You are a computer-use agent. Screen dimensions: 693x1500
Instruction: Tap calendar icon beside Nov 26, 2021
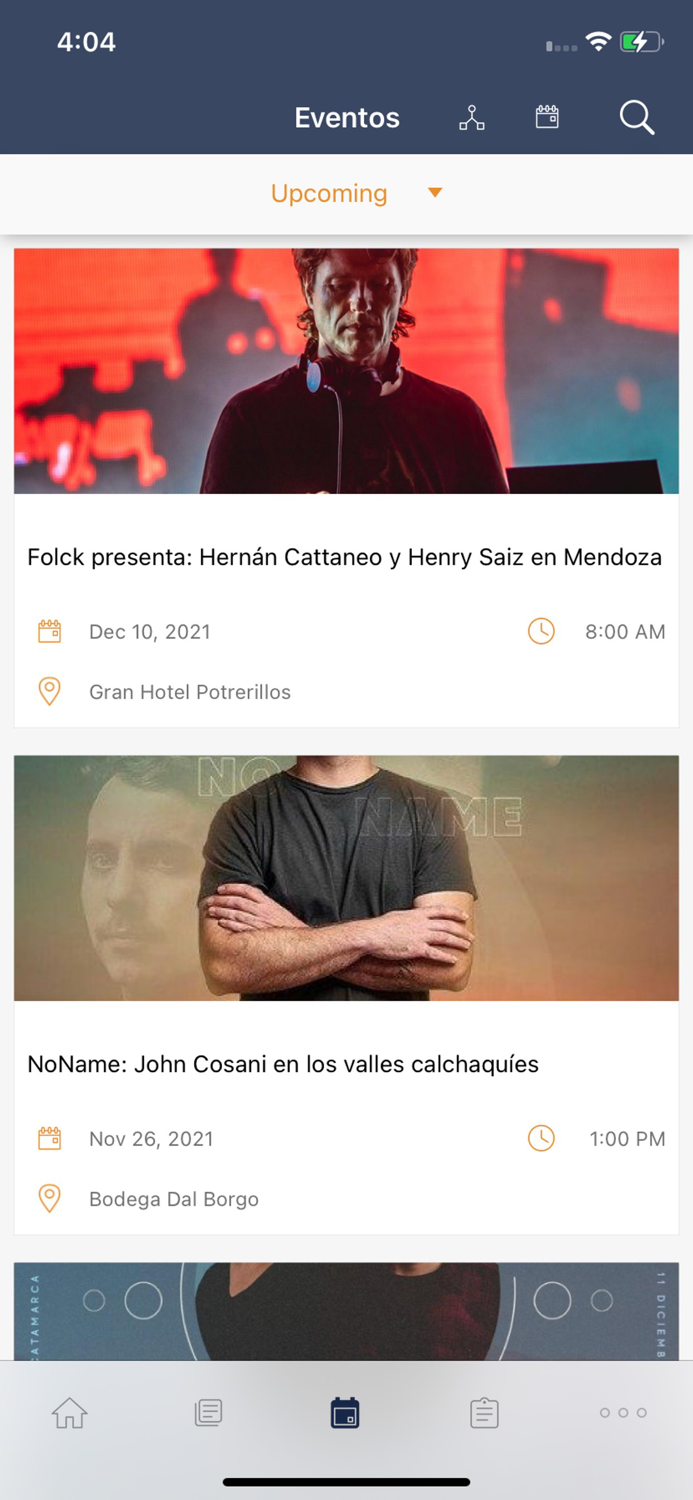(x=49, y=1138)
